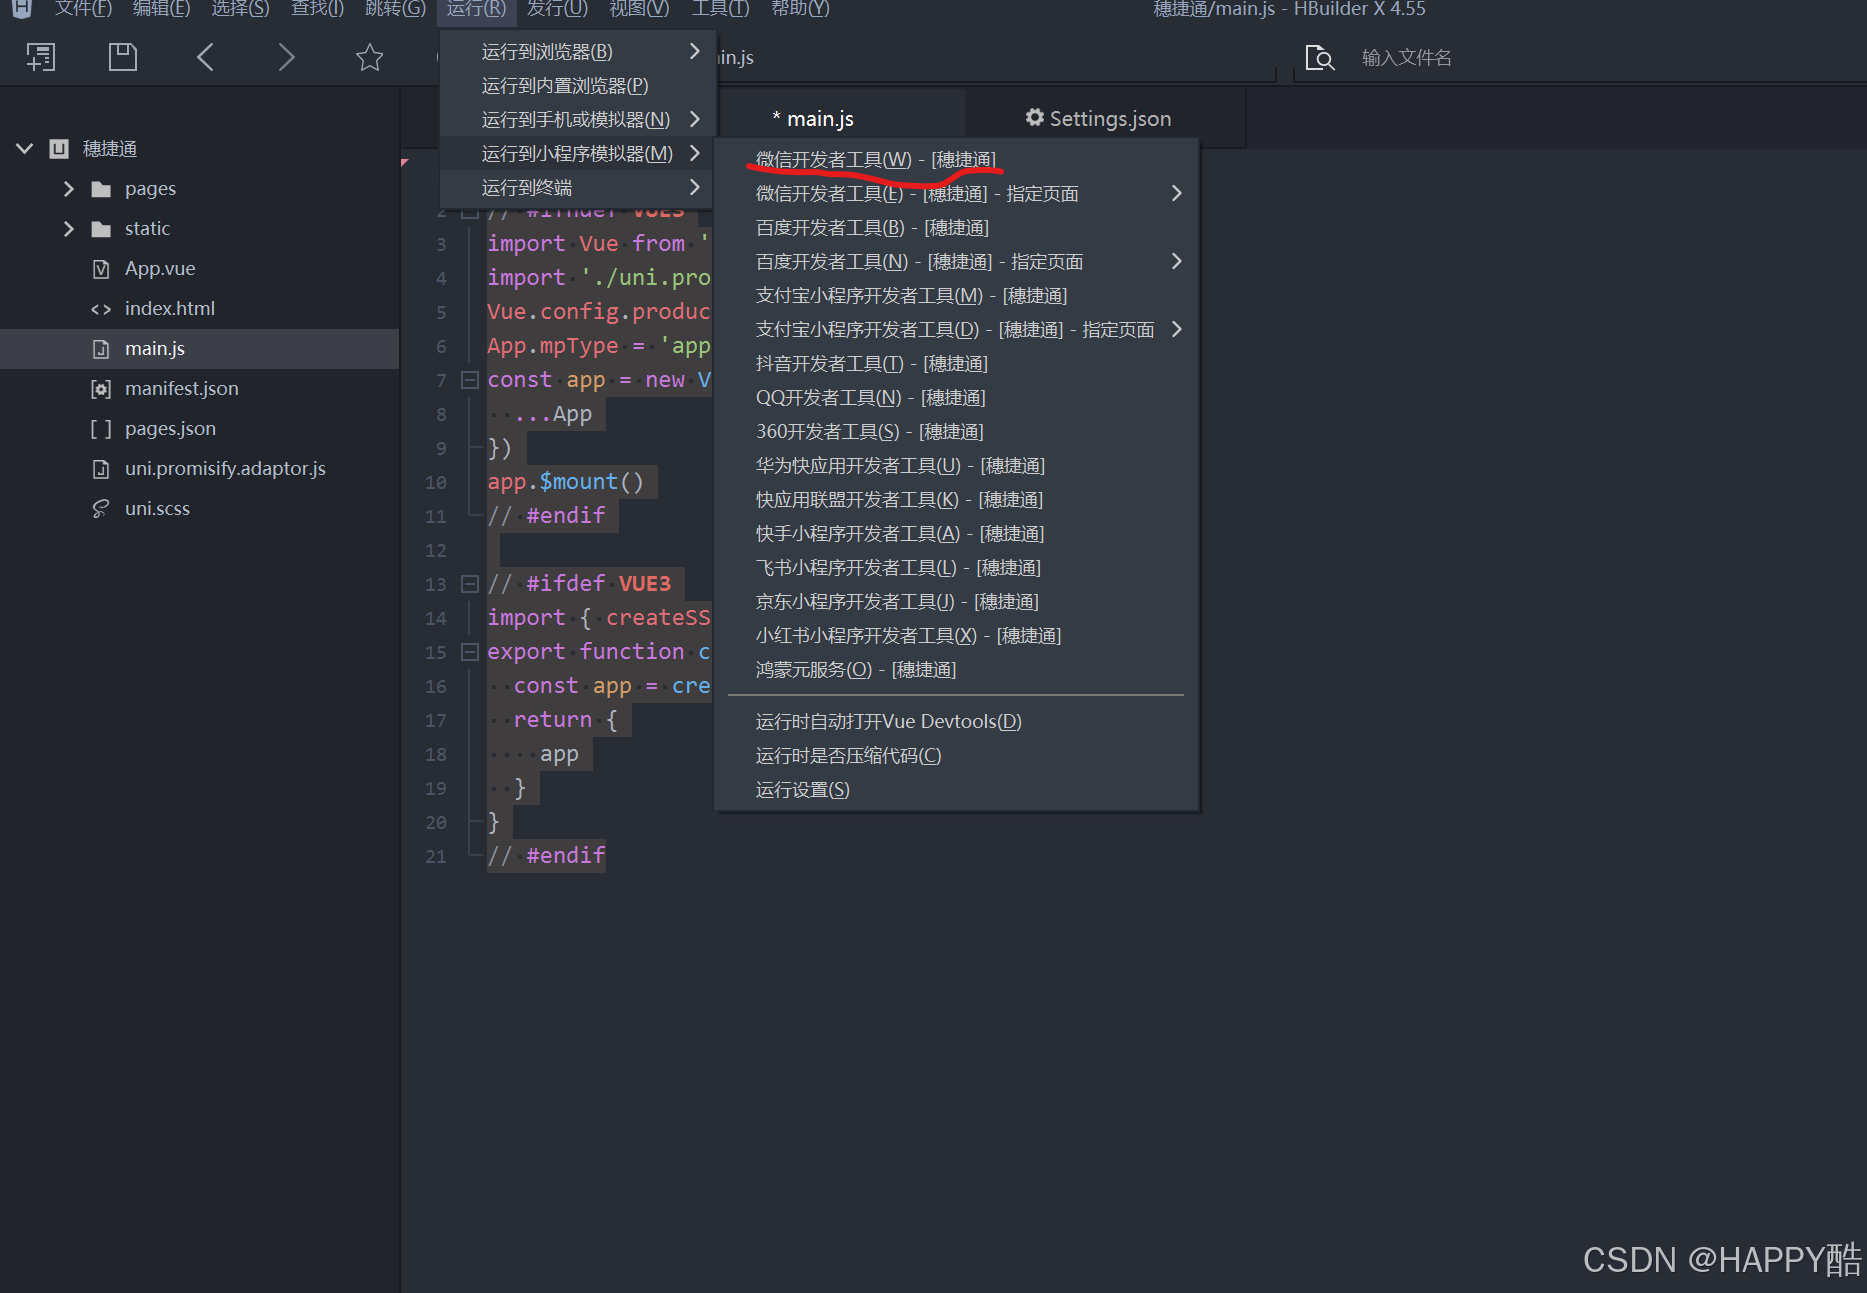This screenshot has width=1867, height=1293.
Task: Open 支付宝小程序 指定页面 submenu arrow
Action: 1177,329
